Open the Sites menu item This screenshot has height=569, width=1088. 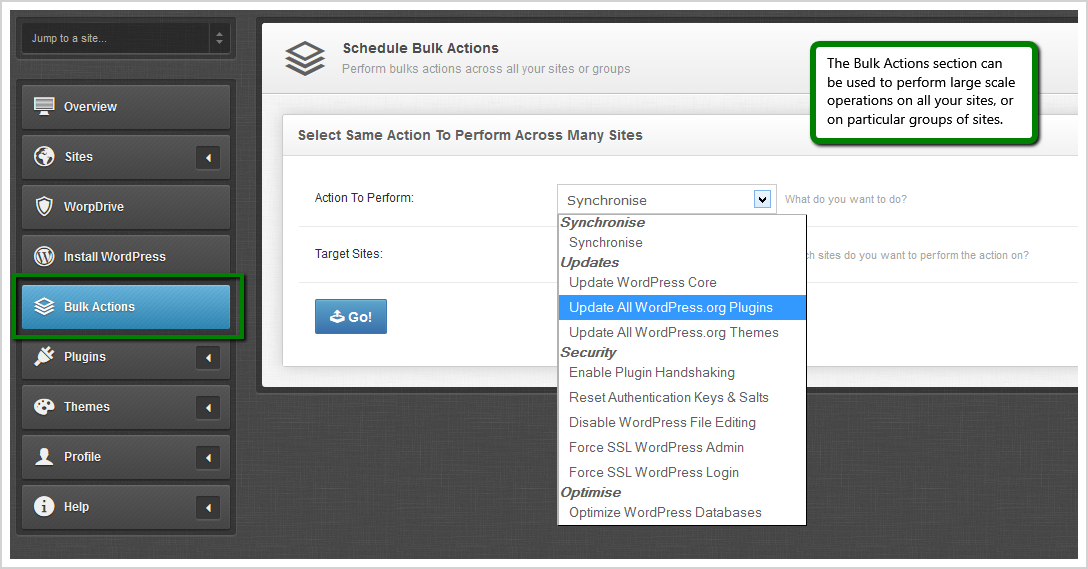(x=126, y=157)
